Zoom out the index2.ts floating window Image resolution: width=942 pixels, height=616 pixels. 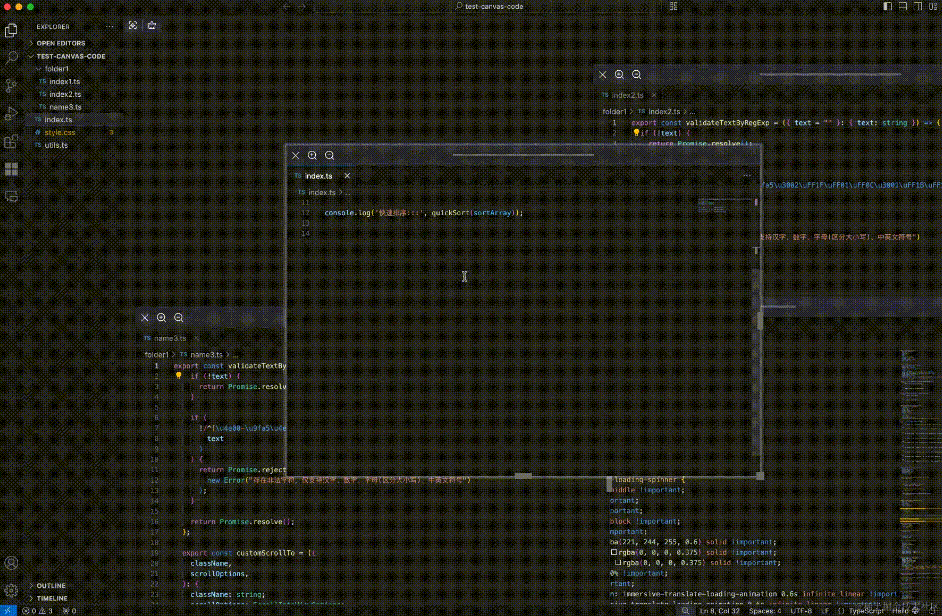(636, 75)
